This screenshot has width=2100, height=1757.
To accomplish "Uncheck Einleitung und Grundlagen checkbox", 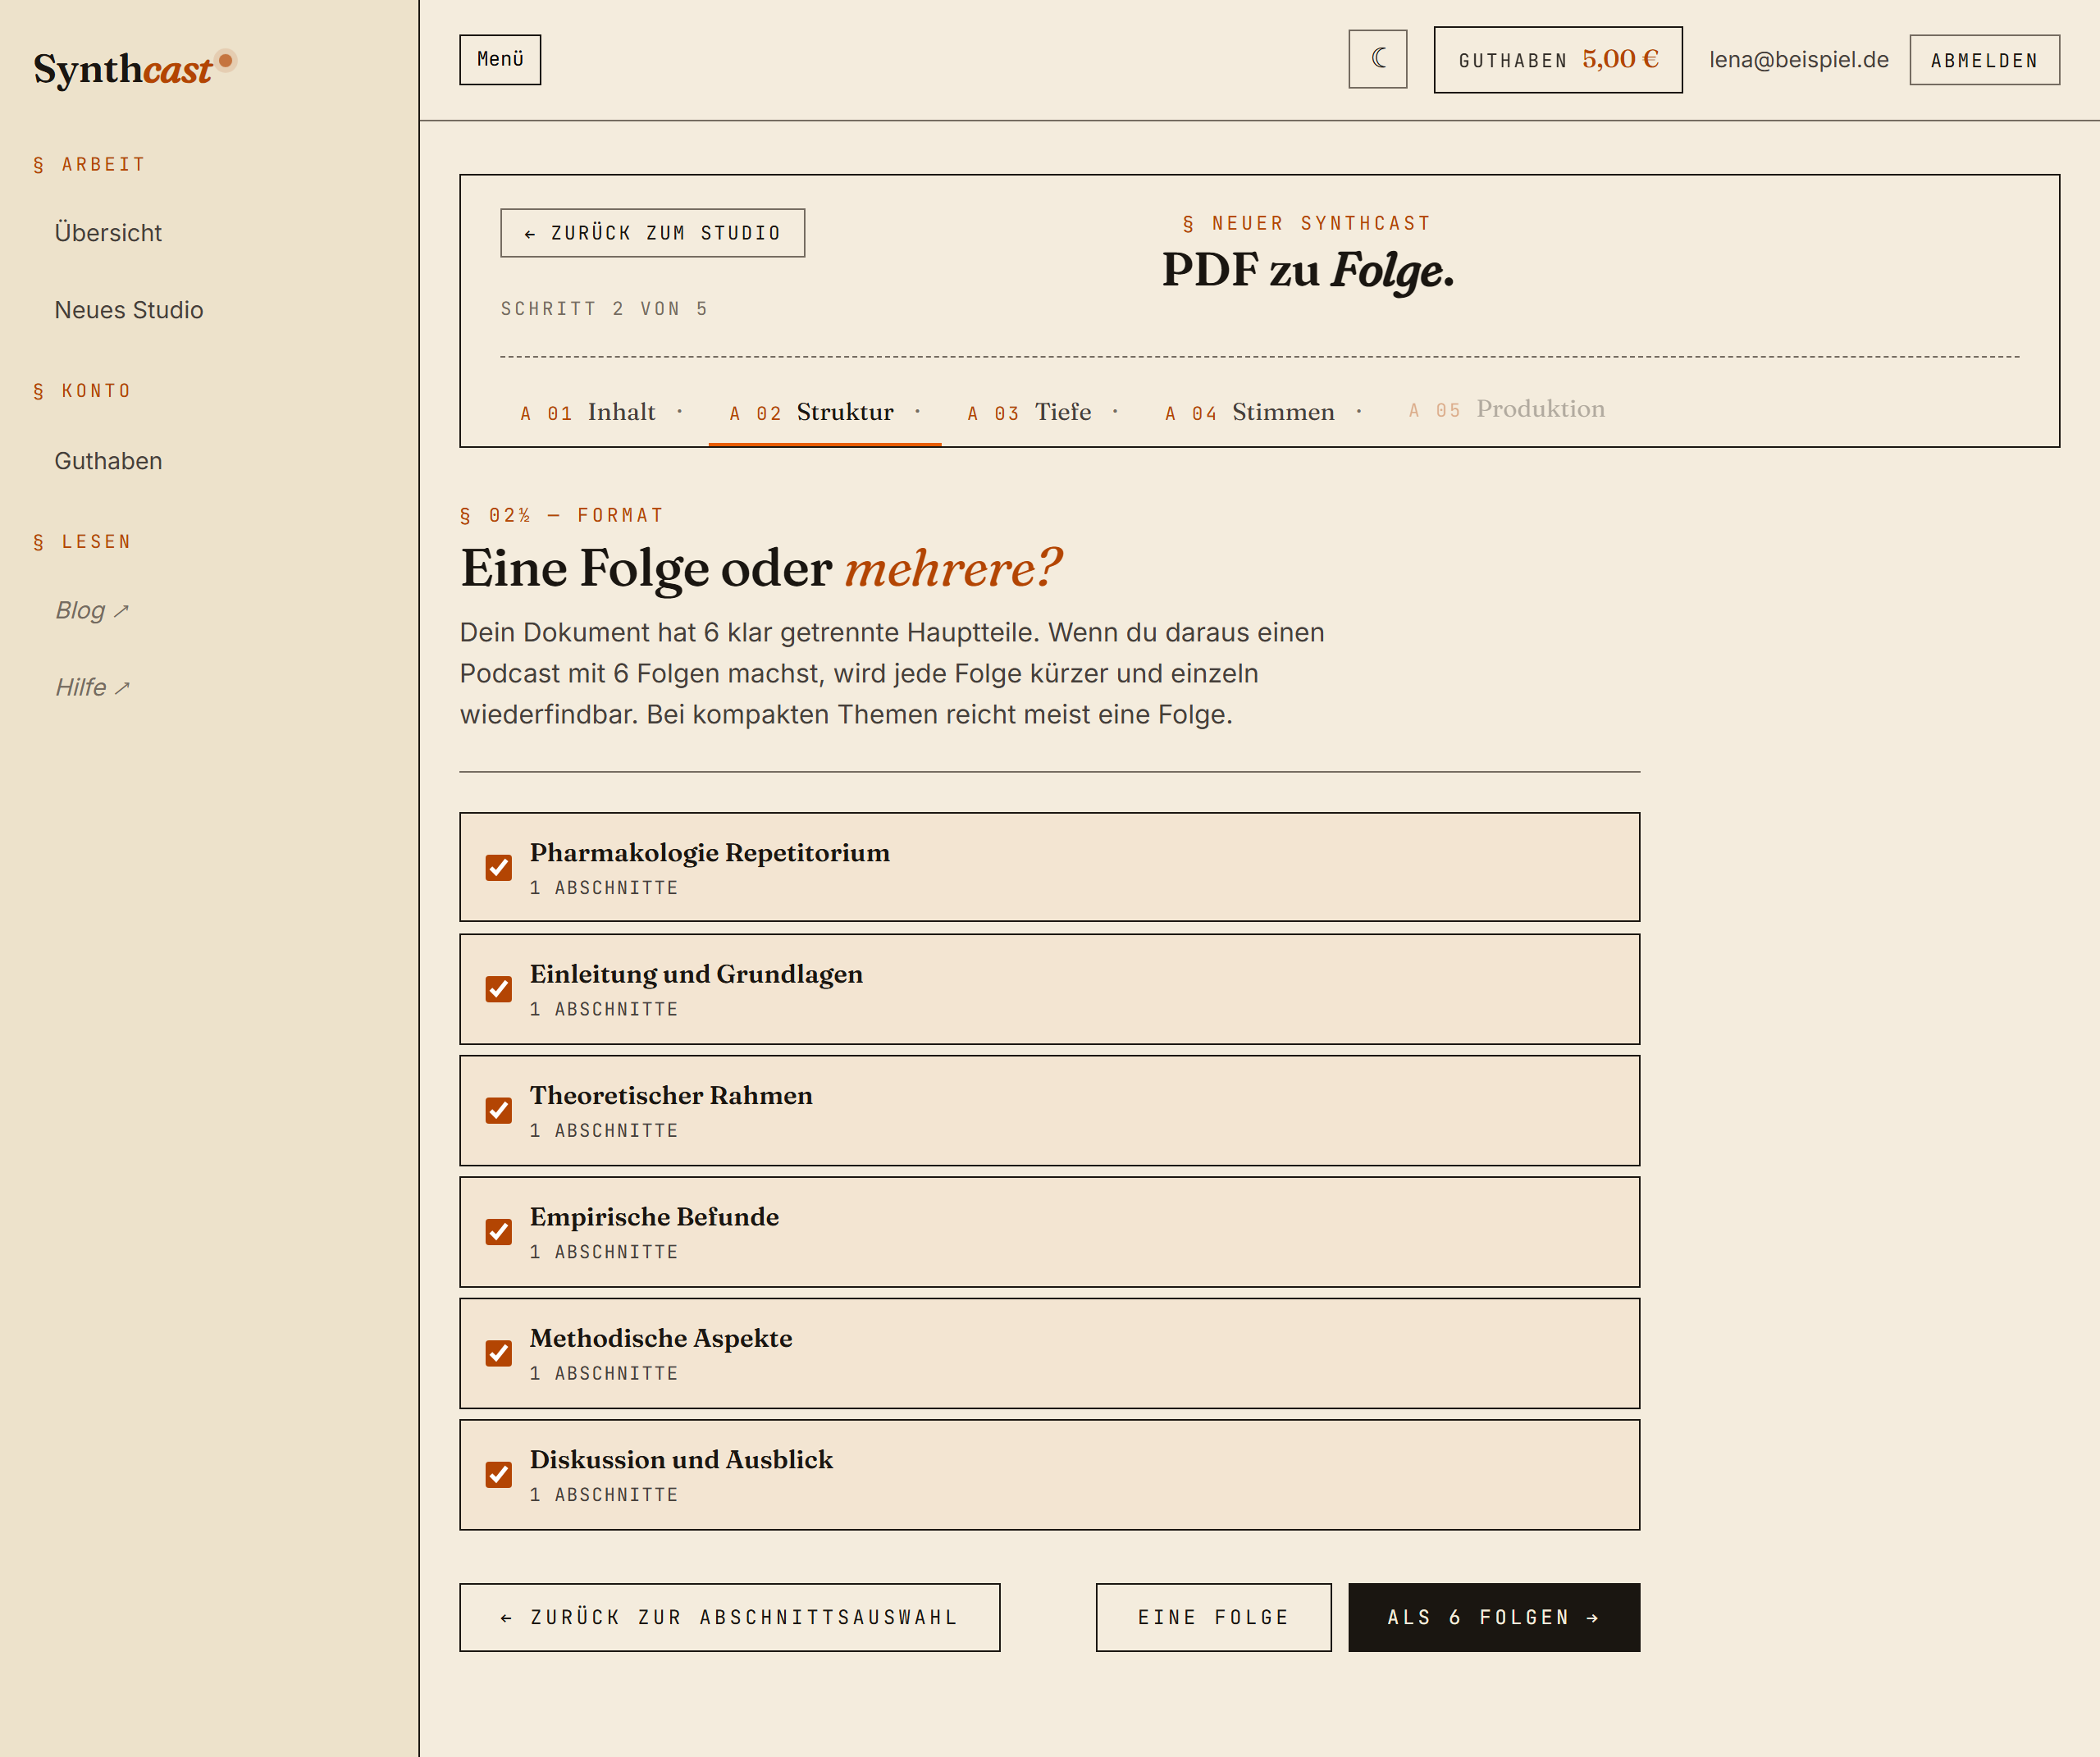I will tap(499, 989).
